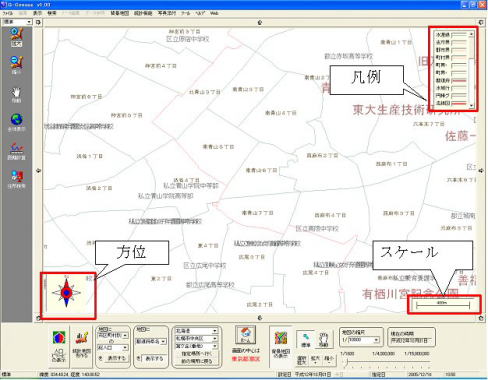Open the map scale 1/10000 dropdown

[364, 340]
